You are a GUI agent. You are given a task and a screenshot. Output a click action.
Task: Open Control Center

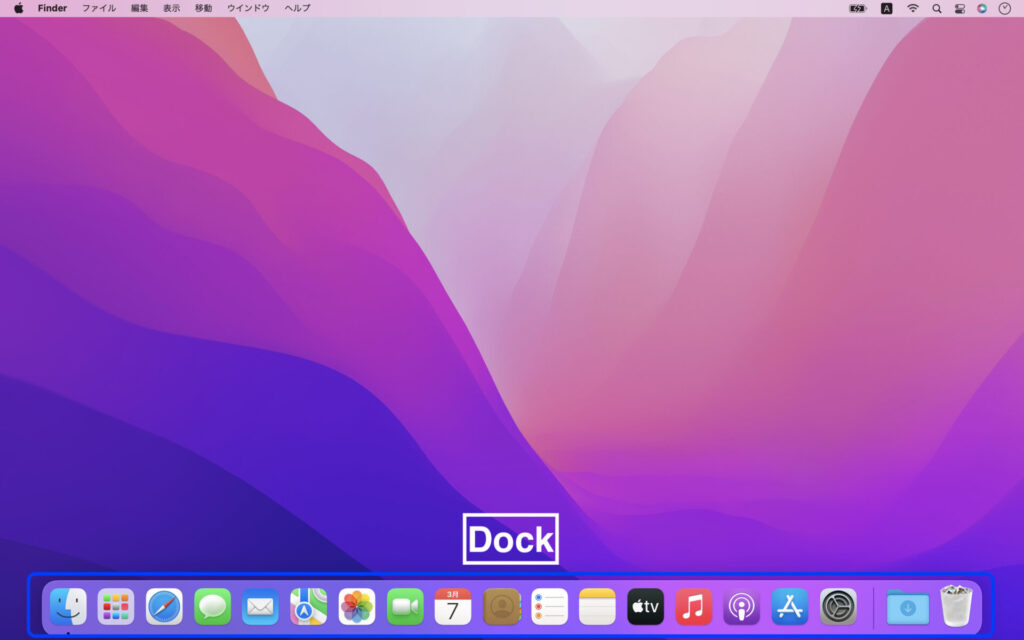point(959,8)
